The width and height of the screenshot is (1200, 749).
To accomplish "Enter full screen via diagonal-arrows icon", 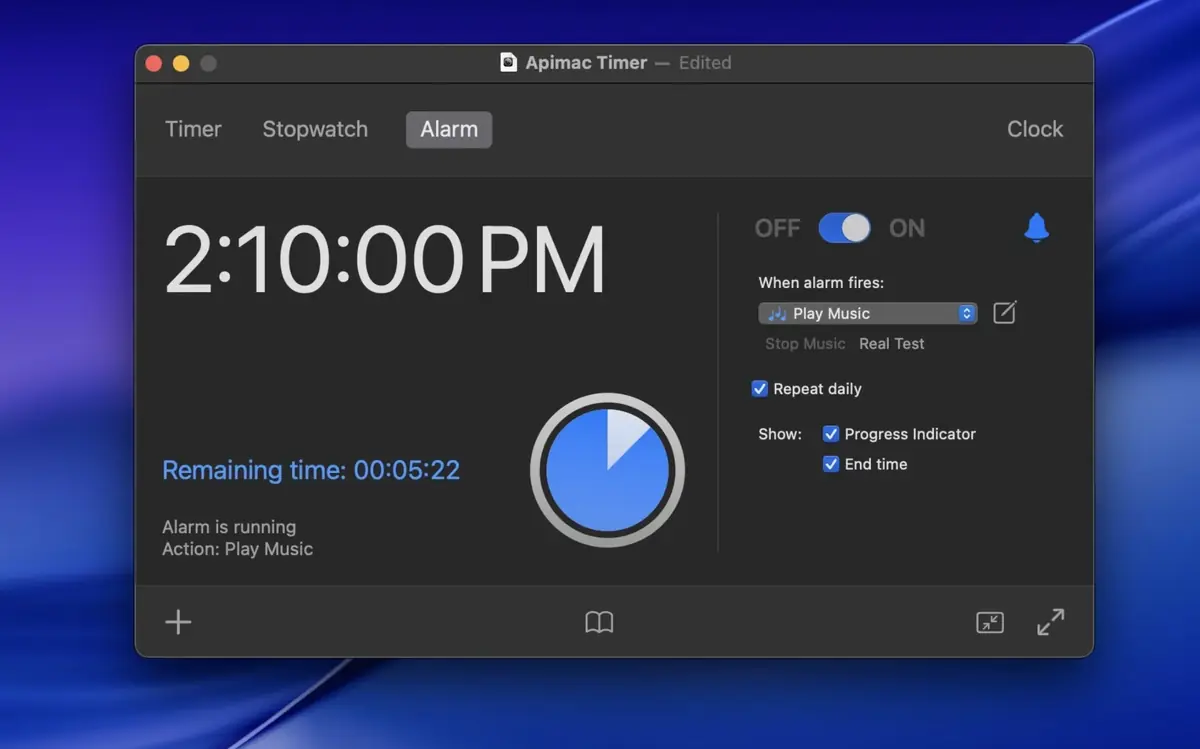I will [x=1051, y=621].
